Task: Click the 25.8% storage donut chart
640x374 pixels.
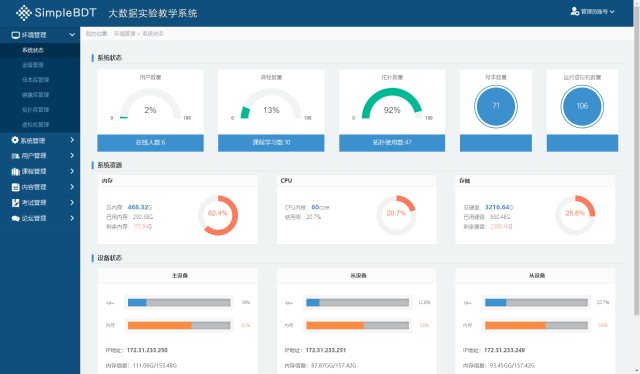Action: click(575, 215)
